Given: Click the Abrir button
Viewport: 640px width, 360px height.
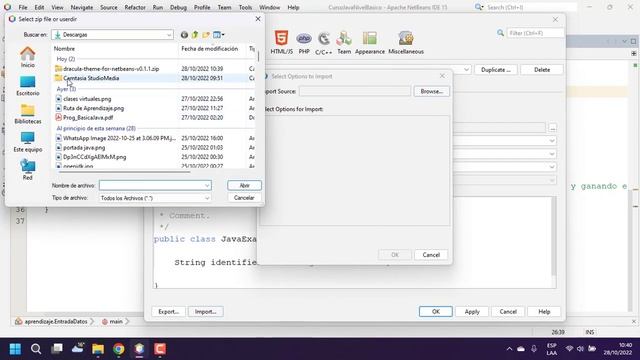Looking at the screenshot, I should 244,185.
